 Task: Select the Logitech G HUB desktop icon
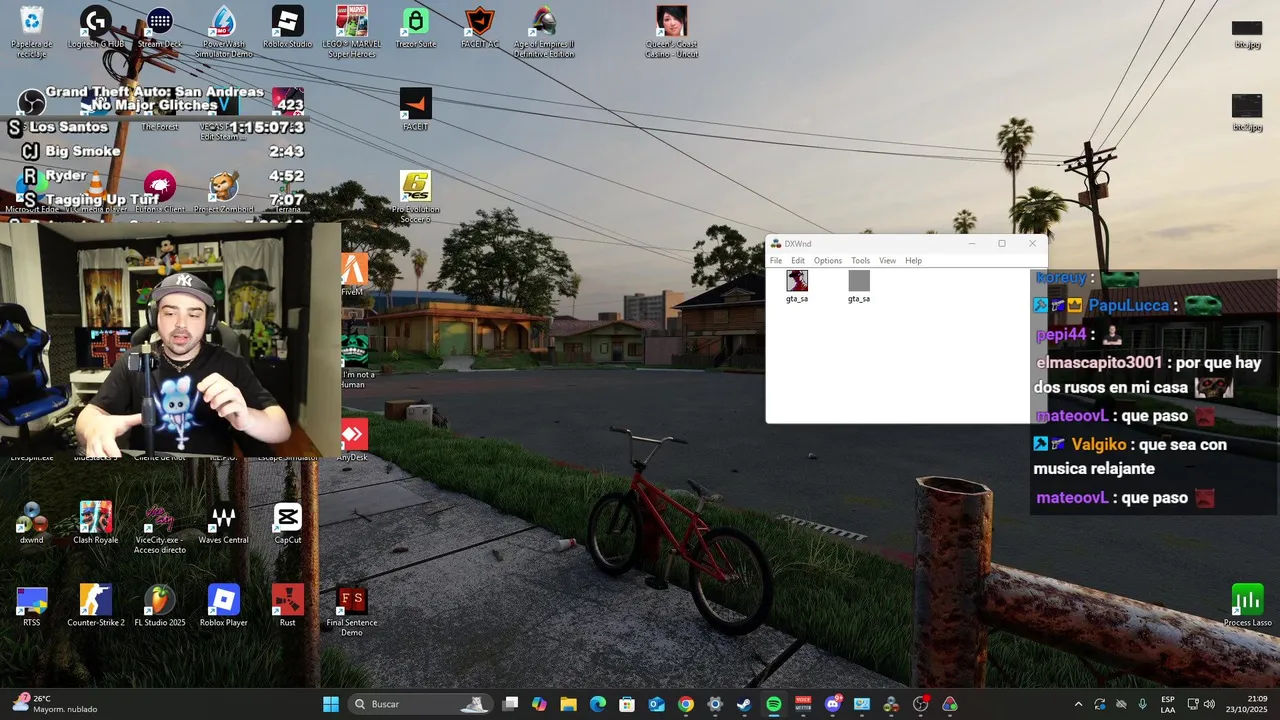[x=96, y=28]
